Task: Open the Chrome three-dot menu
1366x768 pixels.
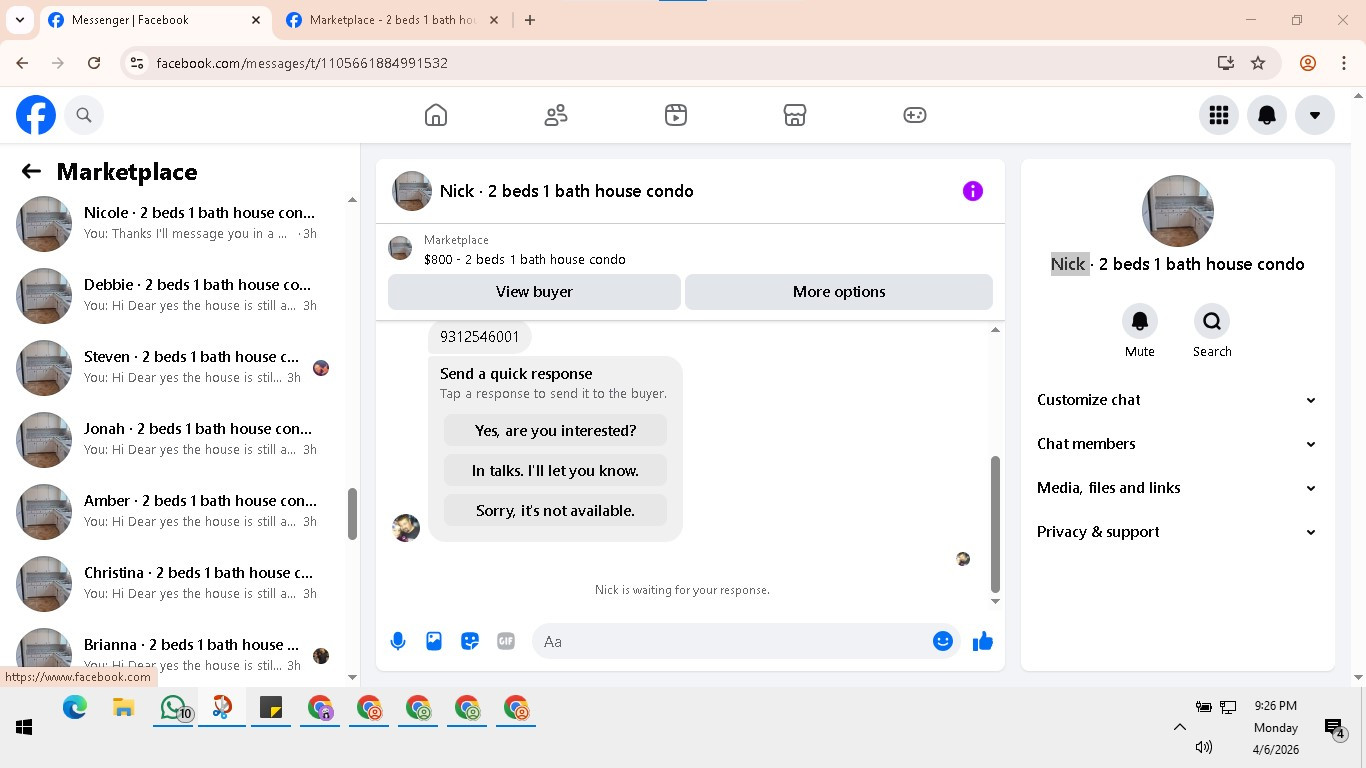Action: click(1344, 63)
